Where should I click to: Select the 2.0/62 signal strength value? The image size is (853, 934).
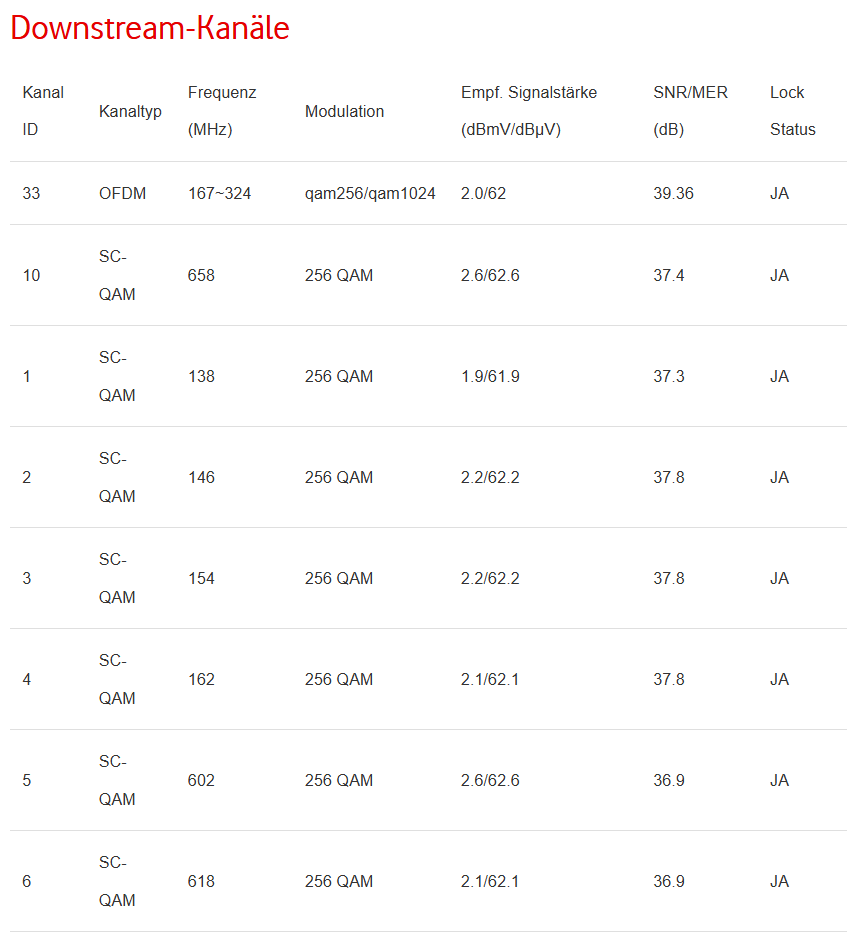[483, 193]
